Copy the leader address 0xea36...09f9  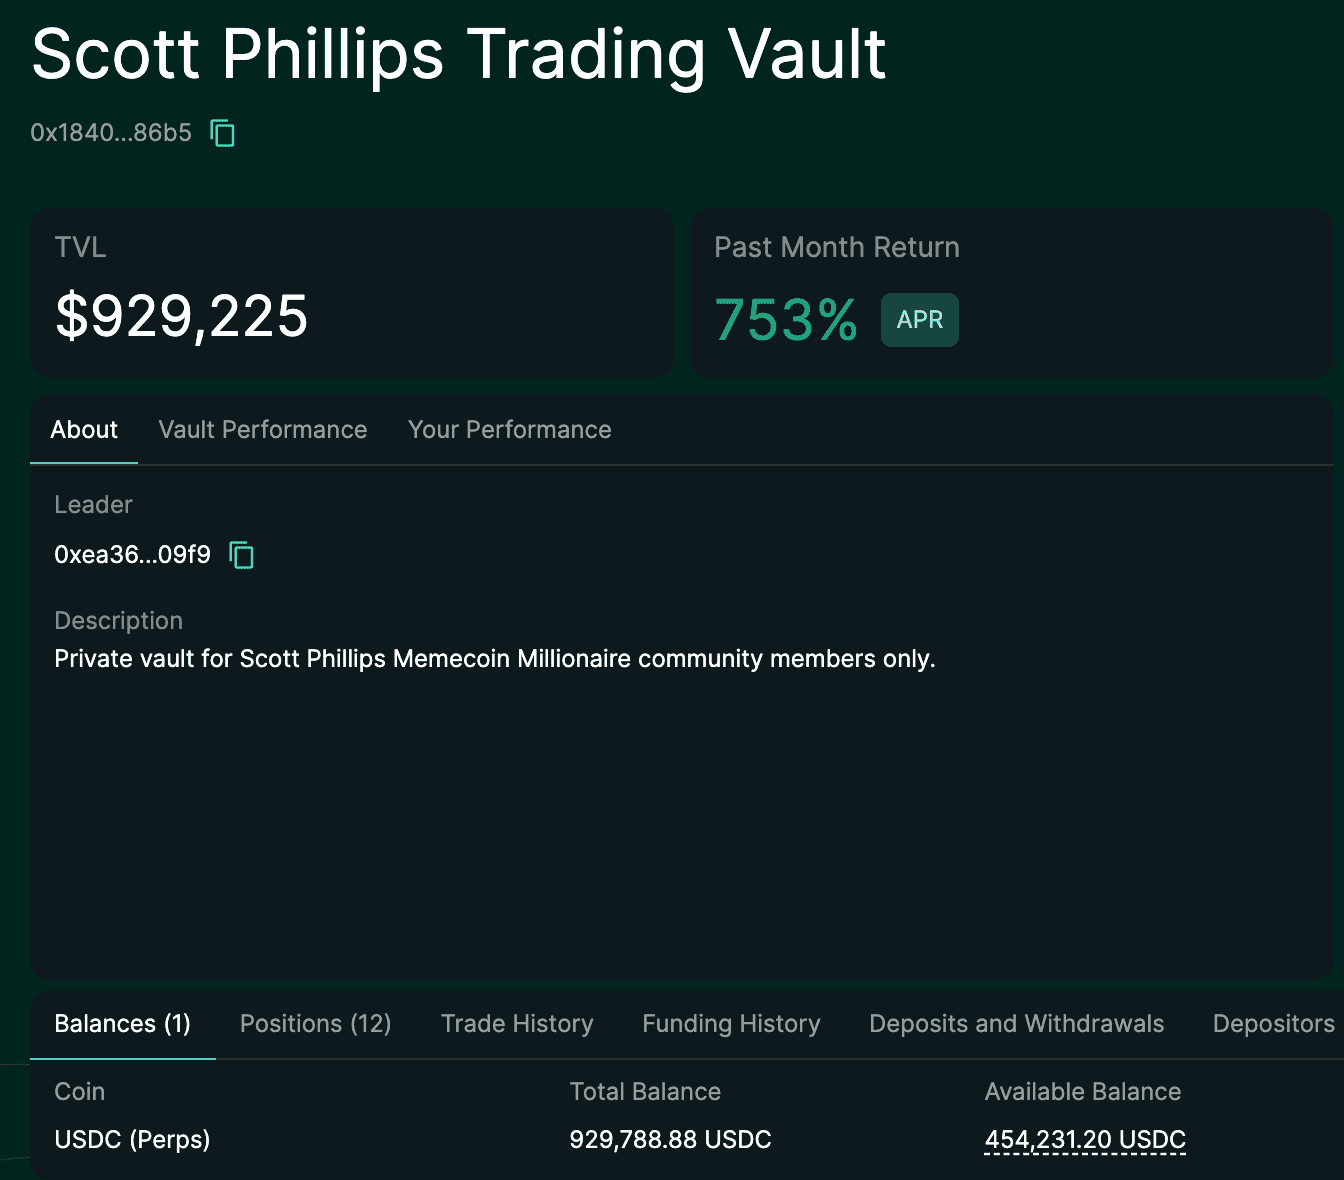tap(241, 554)
